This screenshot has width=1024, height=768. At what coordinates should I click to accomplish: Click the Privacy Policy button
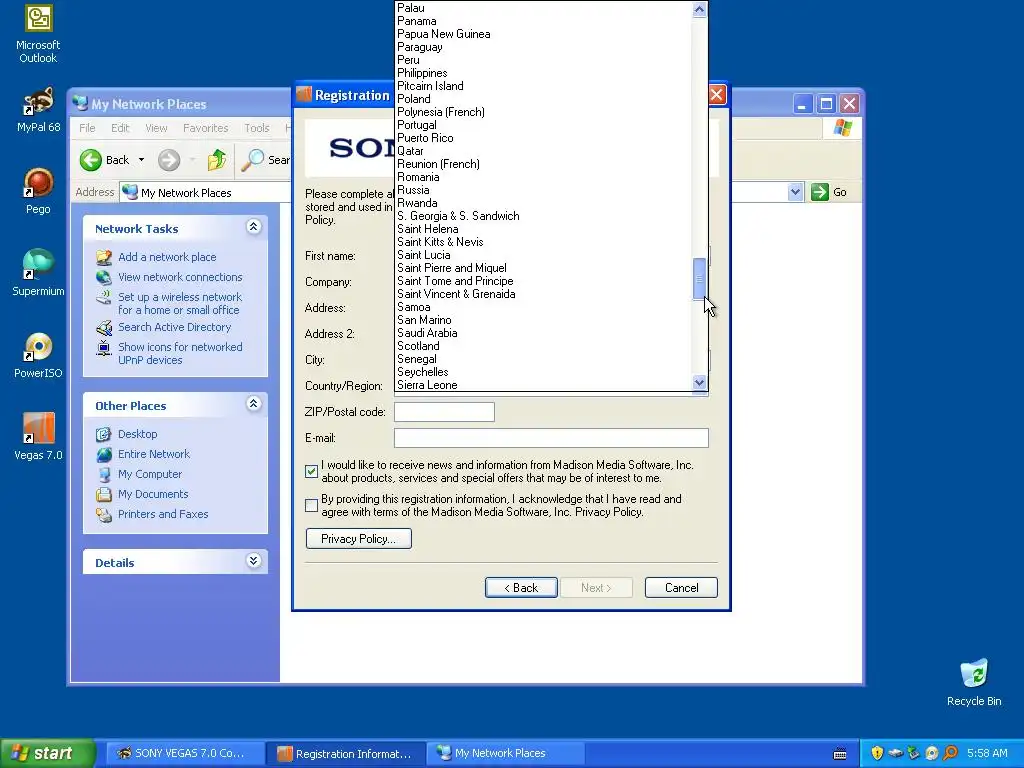[x=359, y=539]
